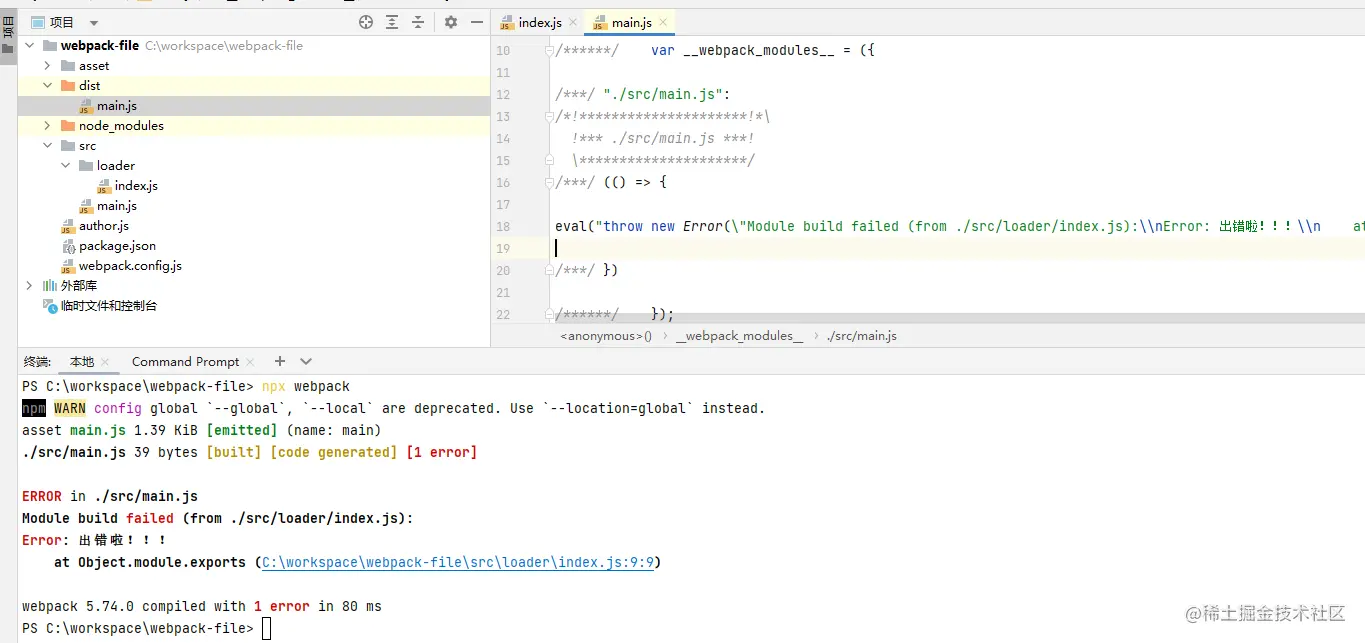The image size is (1365, 643).
Task: Click the 外部库 library icon
Action: click(x=50, y=286)
